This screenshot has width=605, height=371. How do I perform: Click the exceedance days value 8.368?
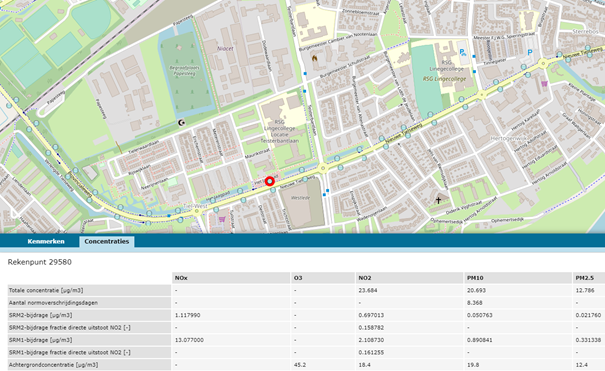coord(475,303)
